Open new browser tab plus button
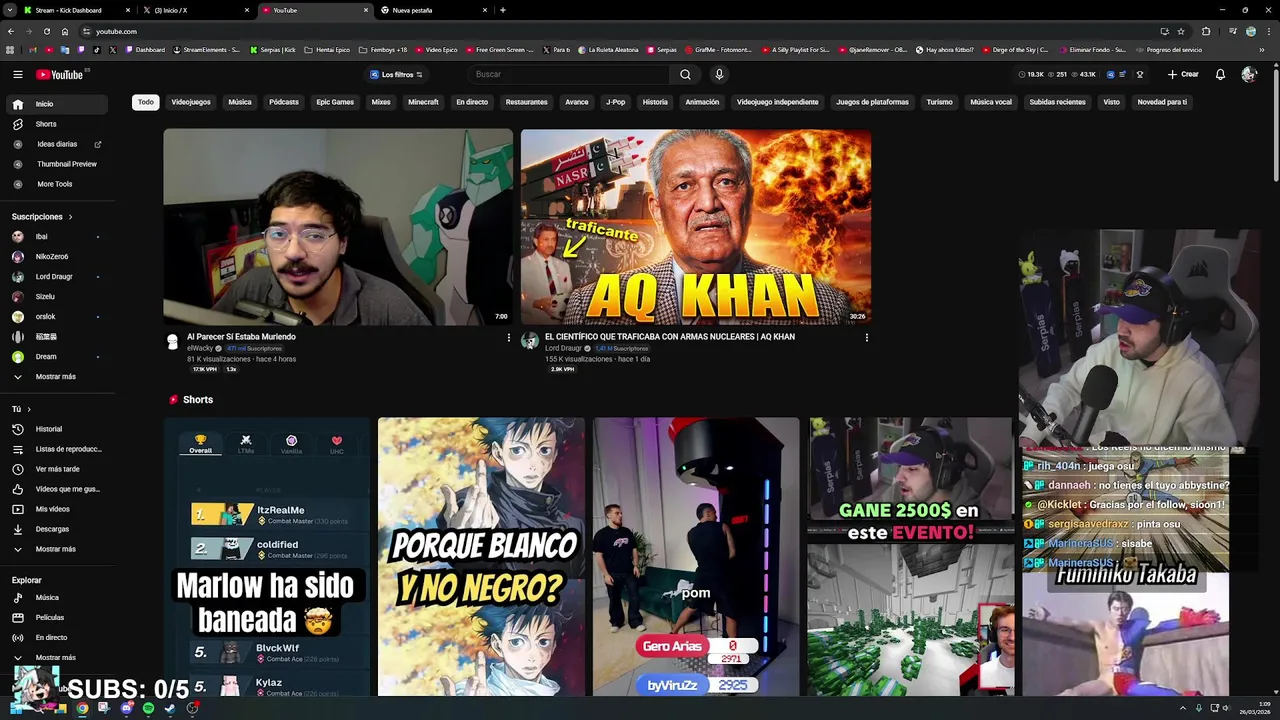The width and height of the screenshot is (1280, 720). coord(502,10)
